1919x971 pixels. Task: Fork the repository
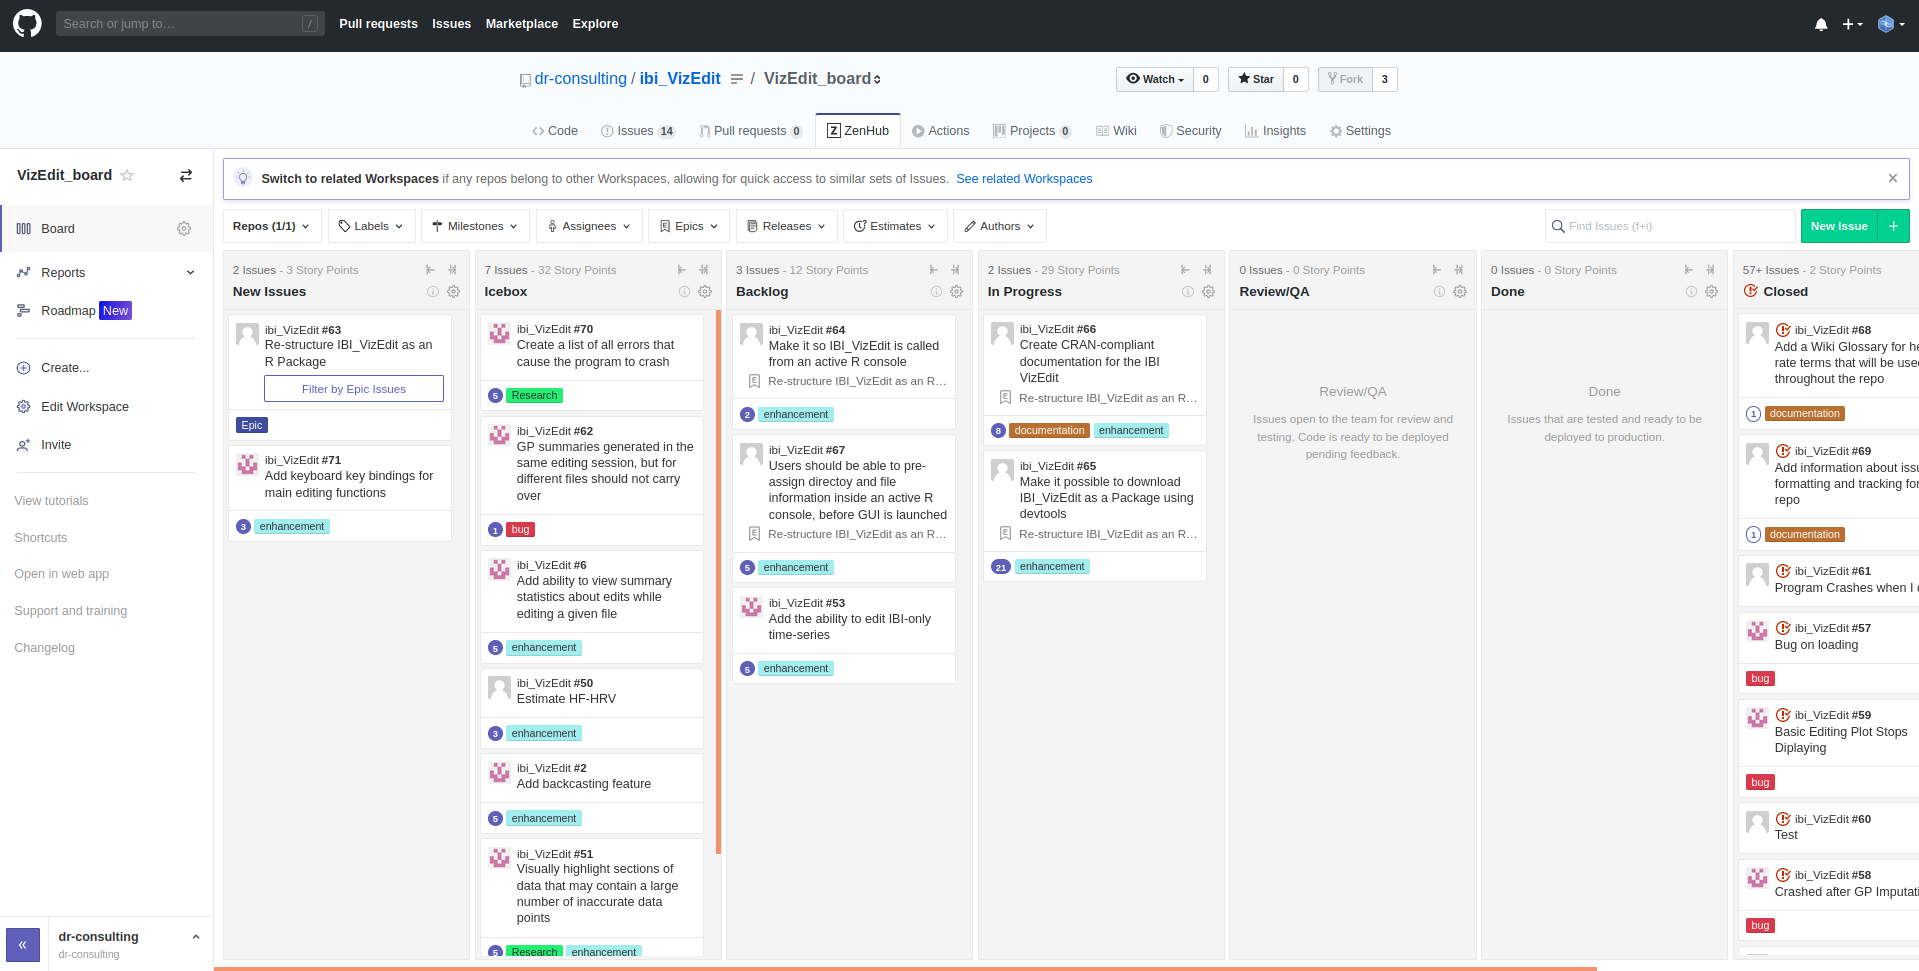click(x=1345, y=79)
